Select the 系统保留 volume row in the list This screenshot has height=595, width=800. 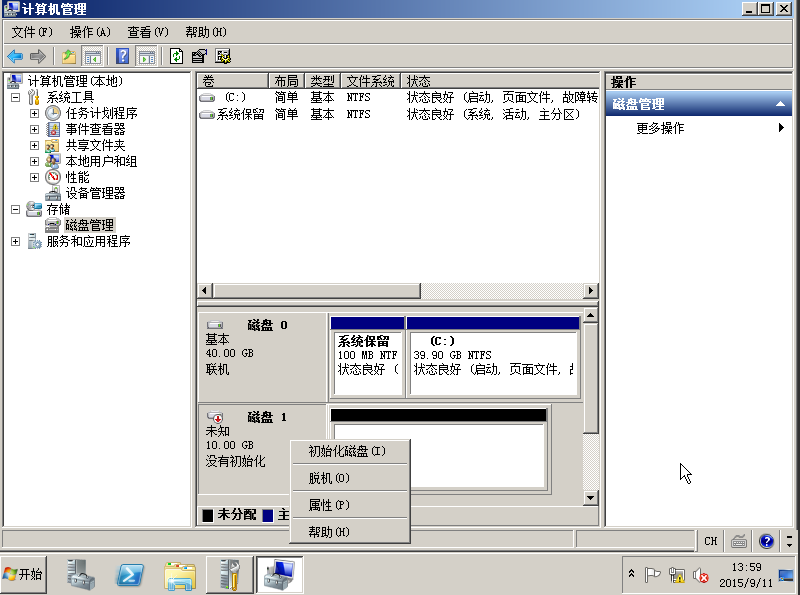click(398, 114)
